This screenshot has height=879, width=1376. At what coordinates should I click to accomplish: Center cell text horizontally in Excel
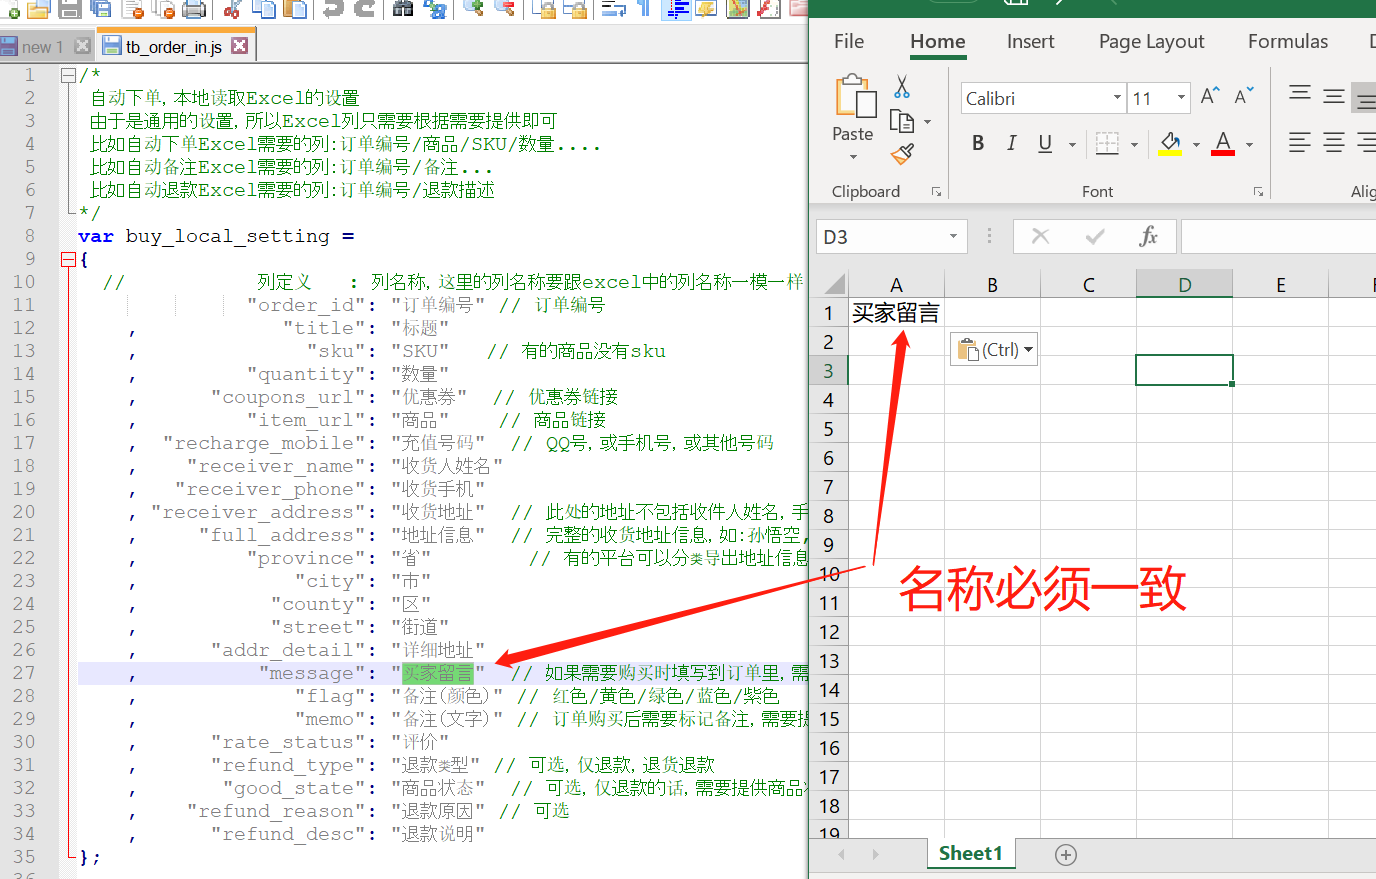tap(1334, 143)
